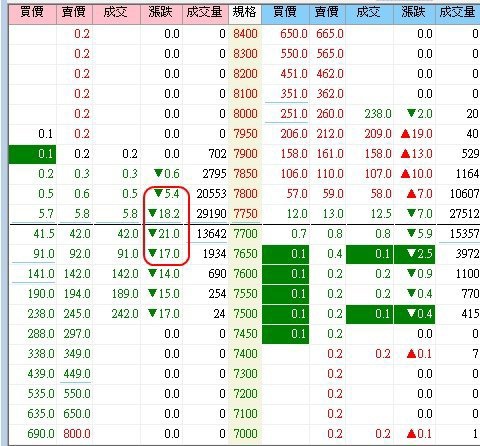Select strike price 7750
The height and width of the screenshot is (446, 480).
pos(245,214)
